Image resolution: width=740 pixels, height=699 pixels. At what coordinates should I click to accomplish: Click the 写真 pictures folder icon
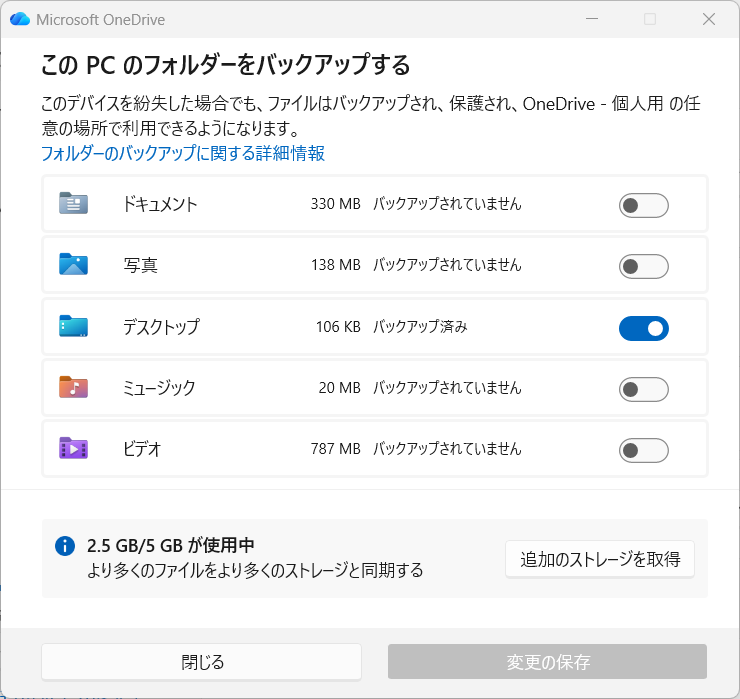click(x=73, y=264)
